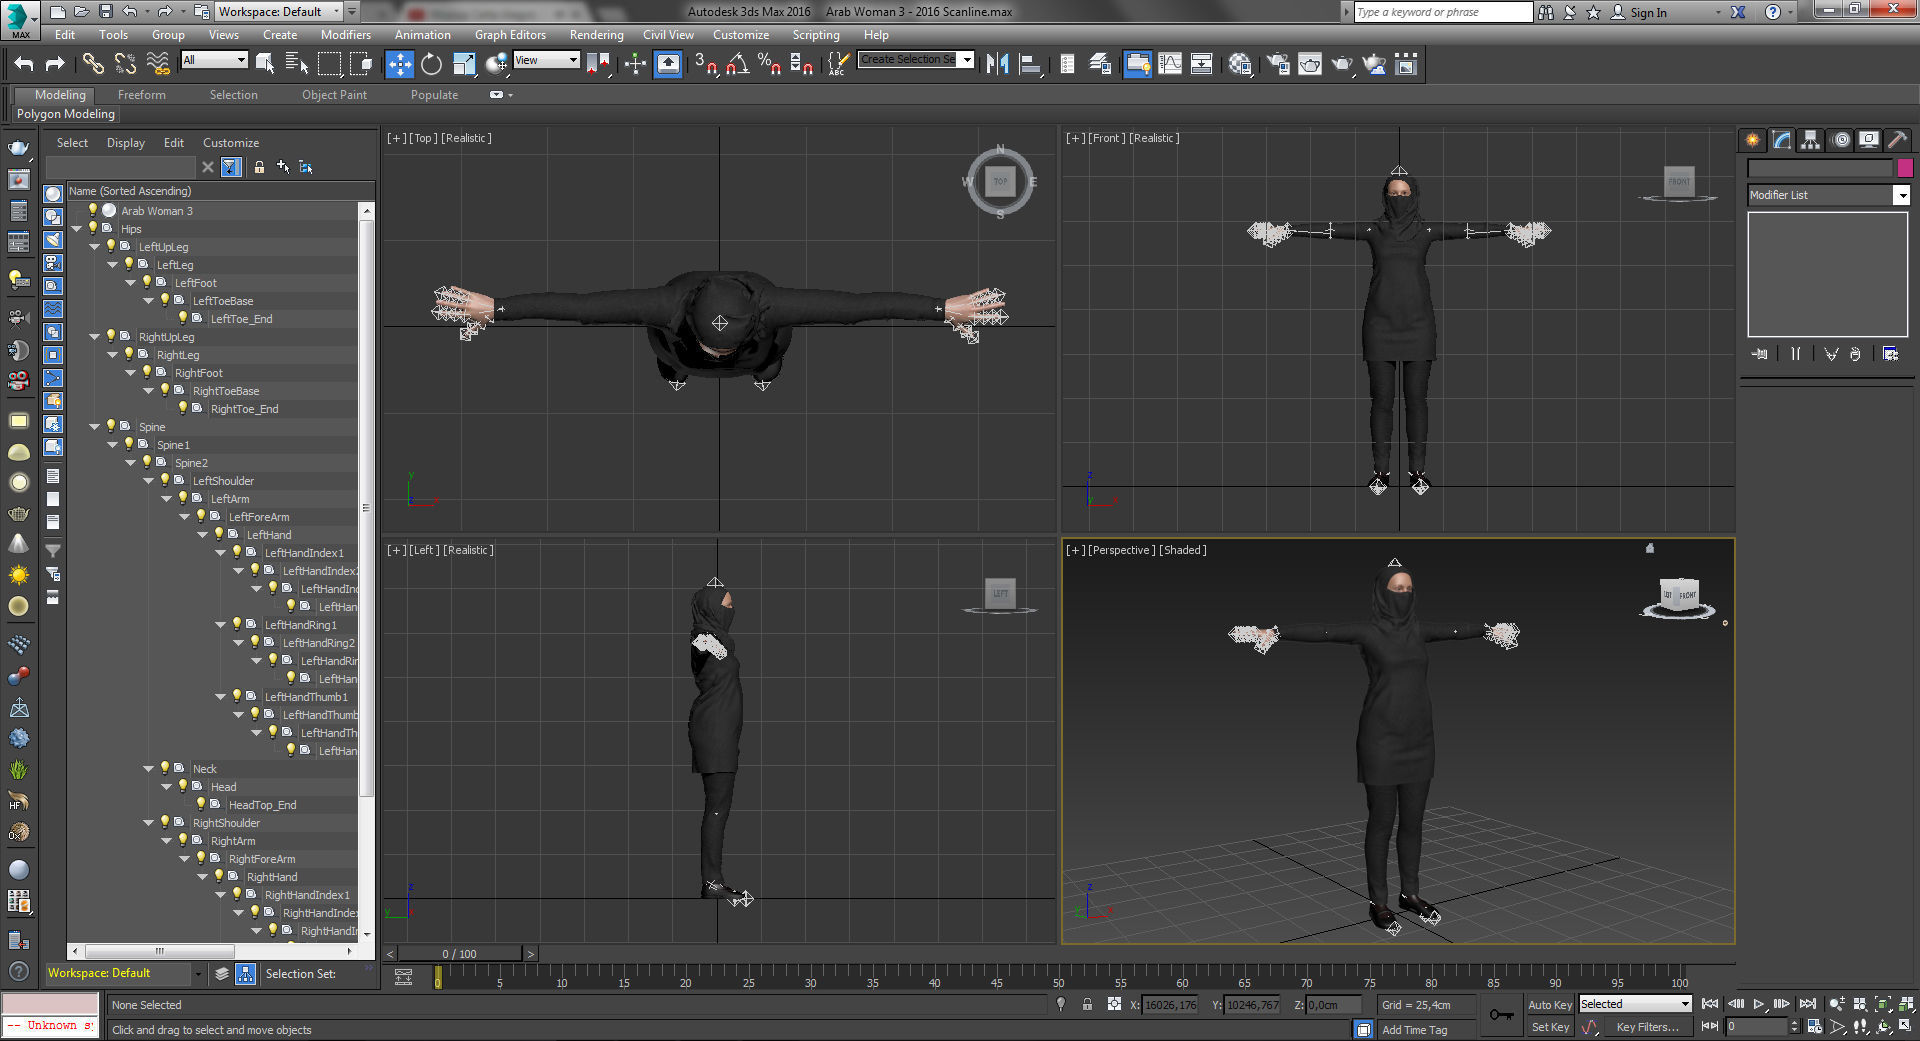Toggle the light bulb for Neck
Screen dimensions: 1920x1041
pyautogui.click(x=165, y=768)
